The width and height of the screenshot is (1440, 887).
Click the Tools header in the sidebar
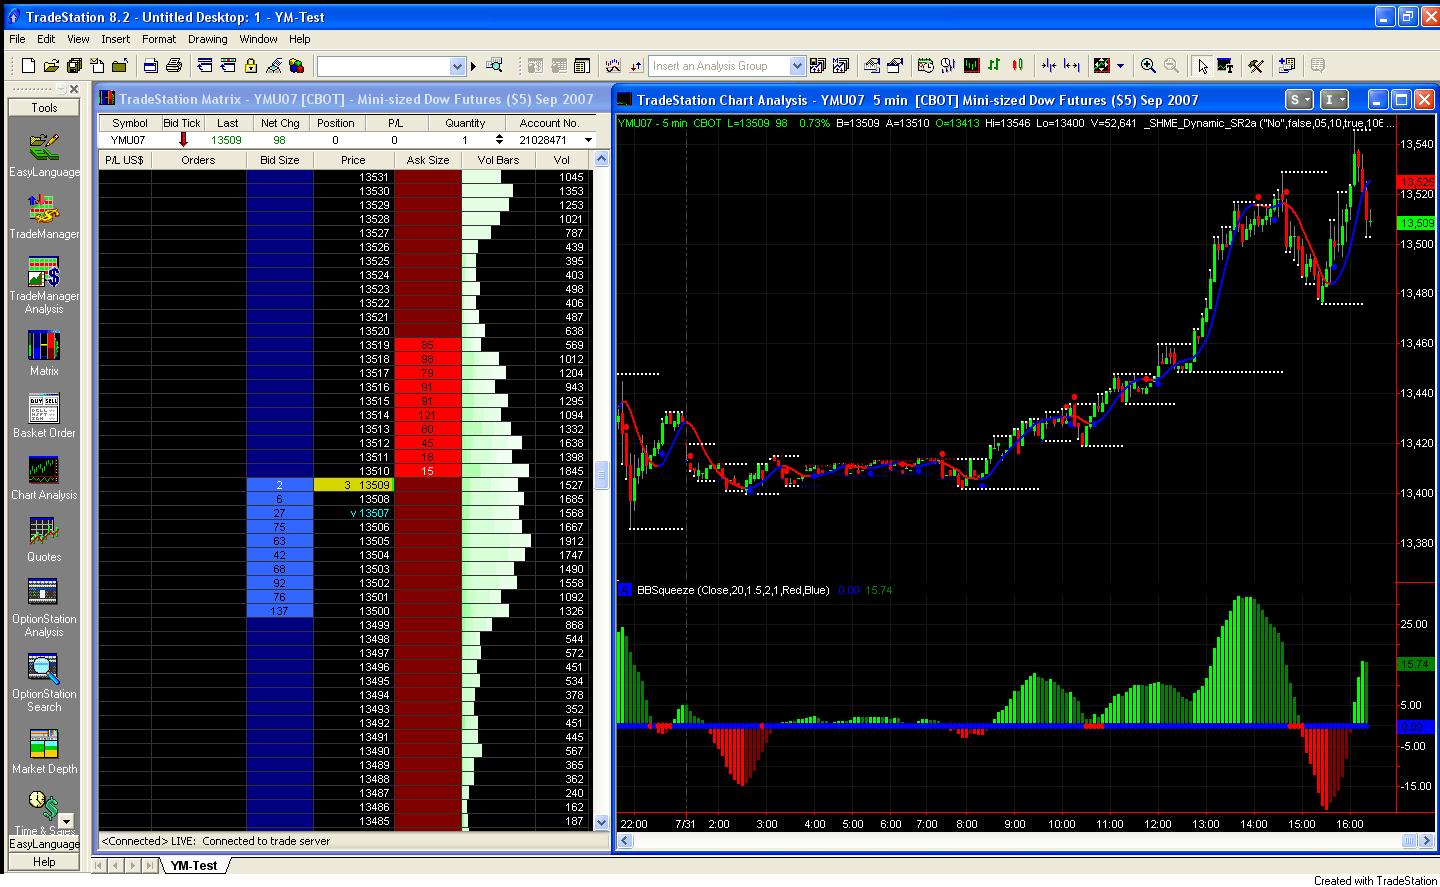44,107
